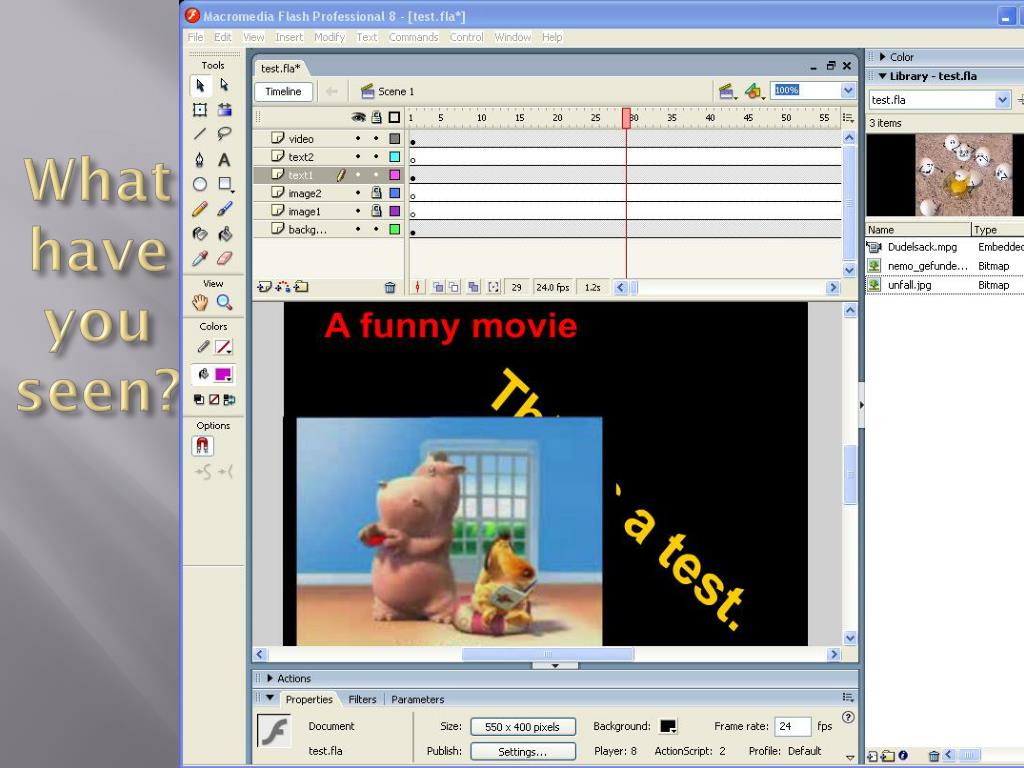Select the Brush tool

[x=225, y=209]
